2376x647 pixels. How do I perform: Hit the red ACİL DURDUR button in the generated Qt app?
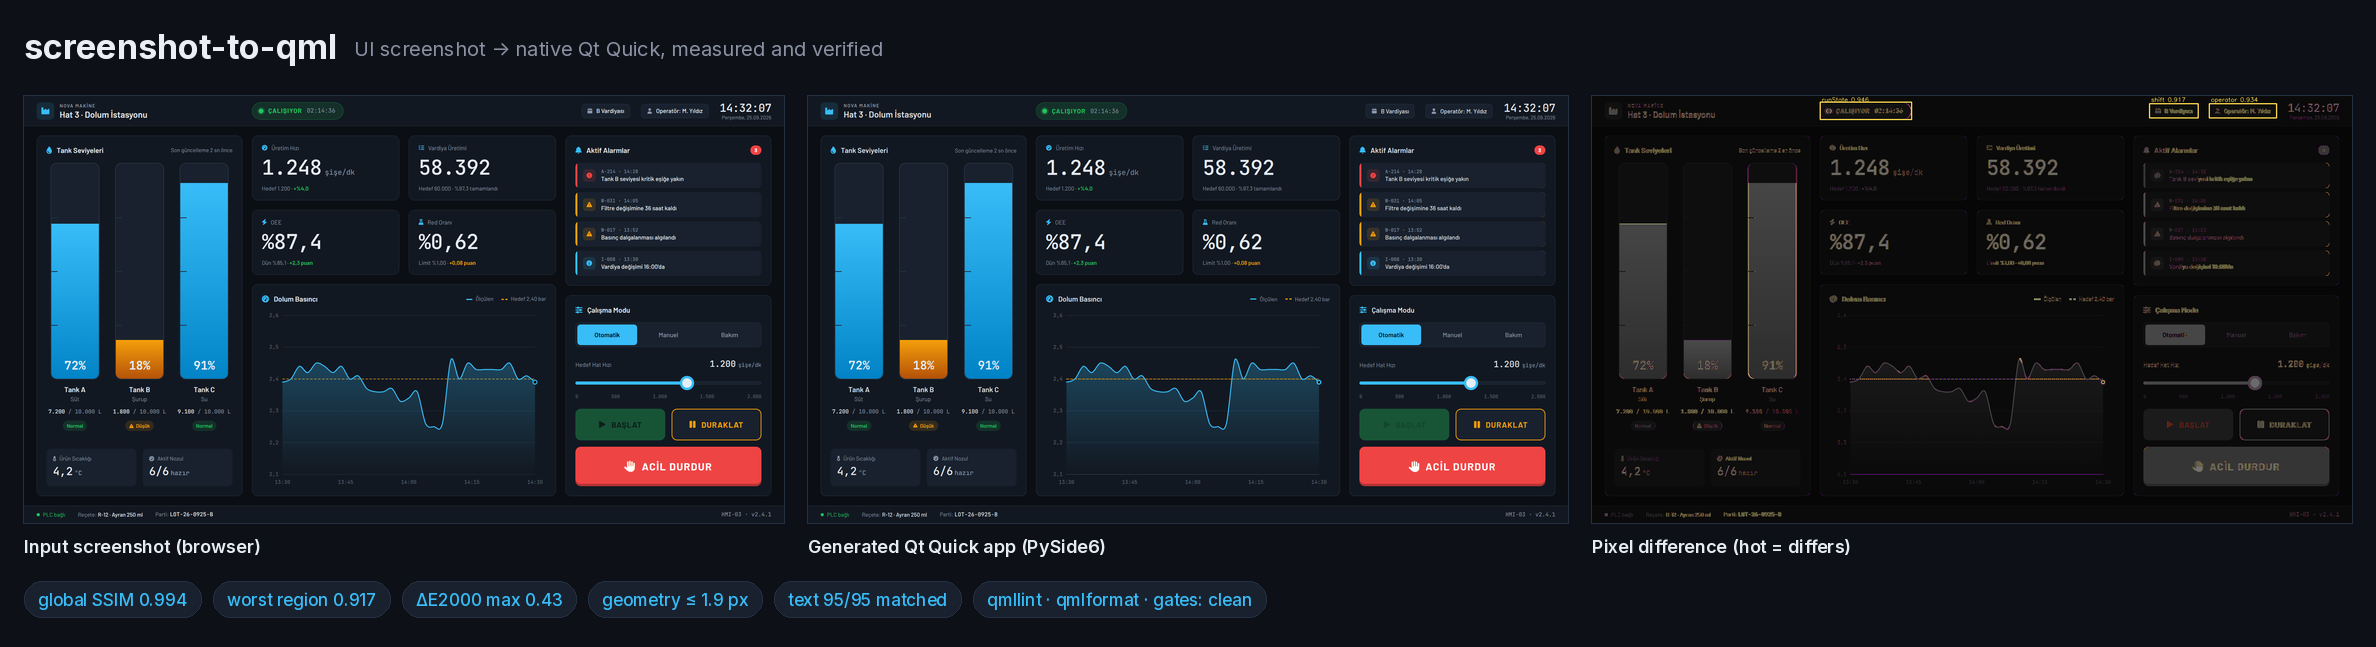click(x=1452, y=466)
